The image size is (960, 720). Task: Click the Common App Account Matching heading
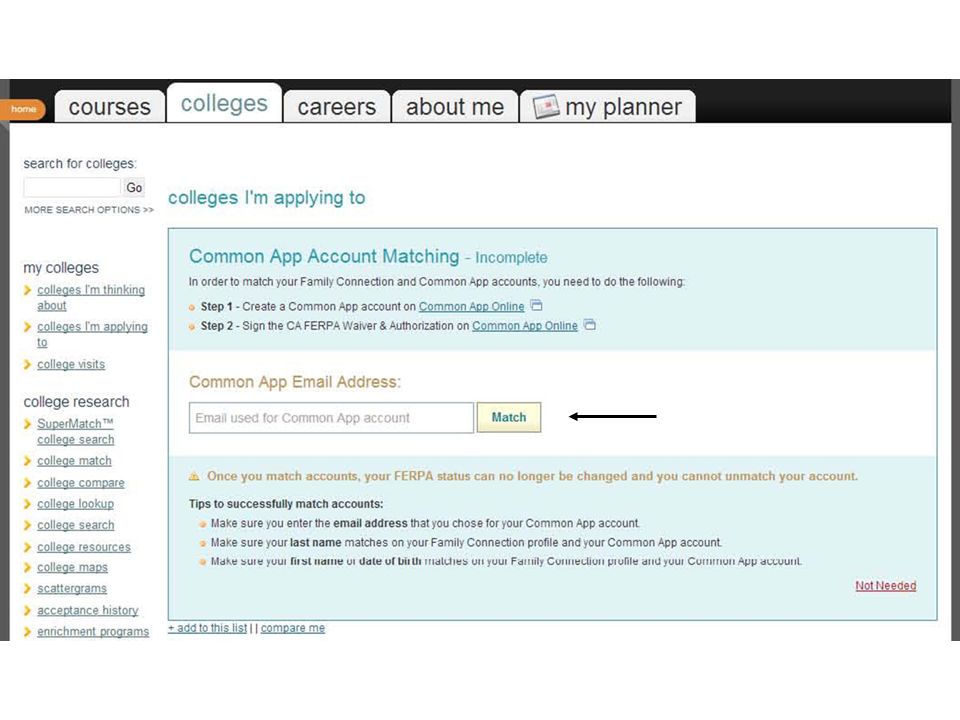[x=324, y=256]
